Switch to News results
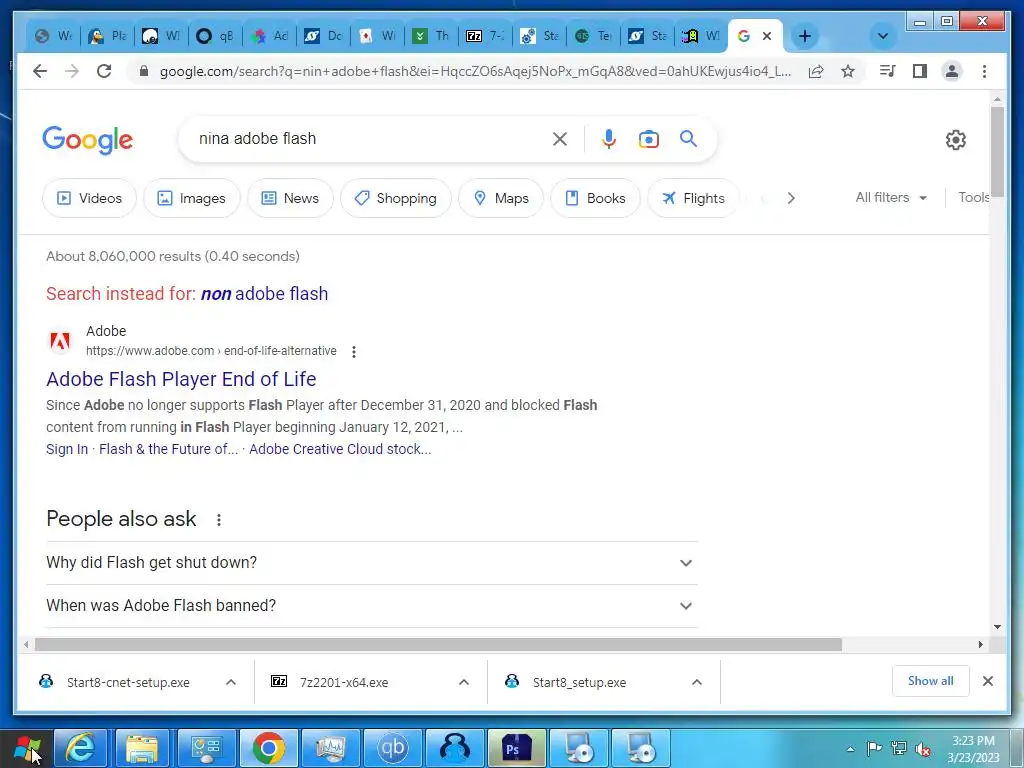This screenshot has height=768, width=1024. (291, 198)
